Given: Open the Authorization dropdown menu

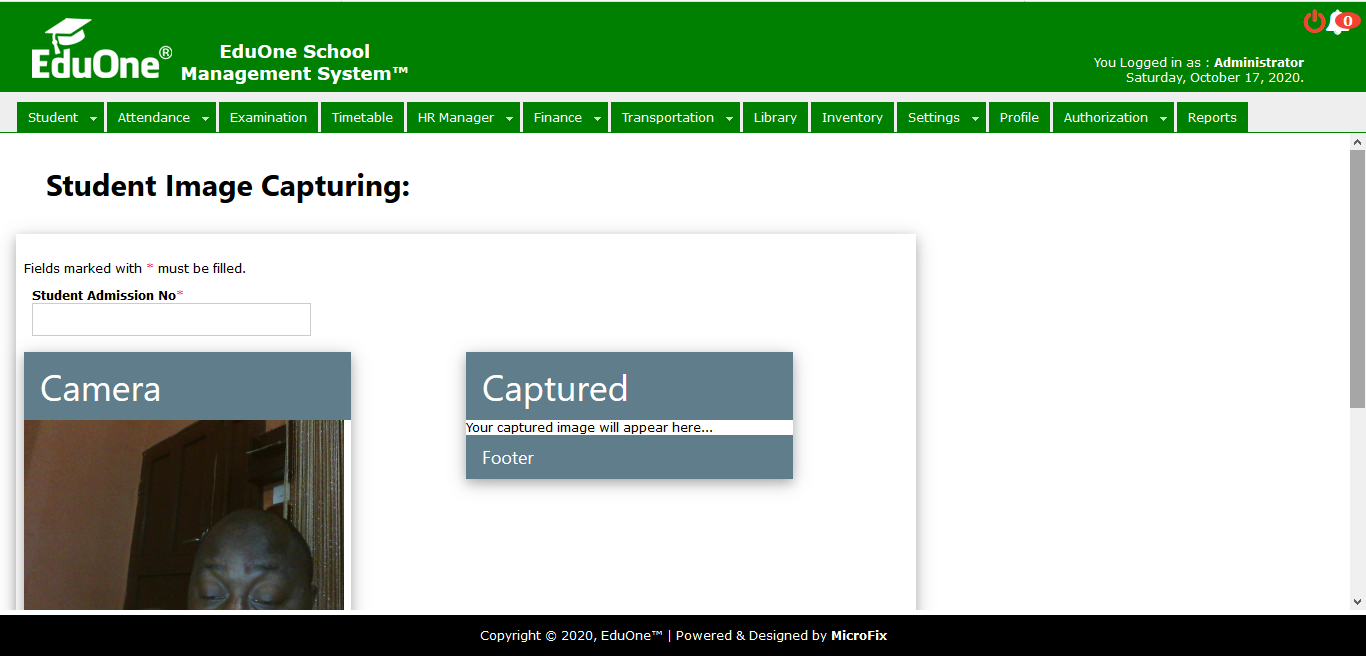Looking at the screenshot, I should point(1163,118).
